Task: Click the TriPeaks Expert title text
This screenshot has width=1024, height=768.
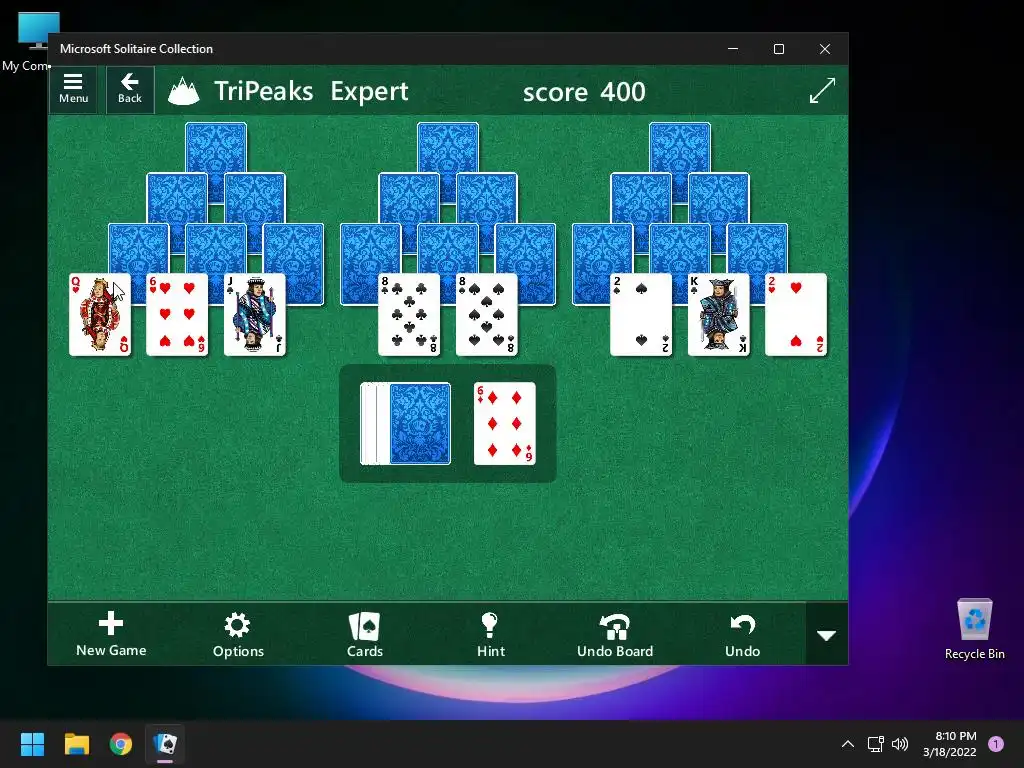Action: click(x=312, y=91)
